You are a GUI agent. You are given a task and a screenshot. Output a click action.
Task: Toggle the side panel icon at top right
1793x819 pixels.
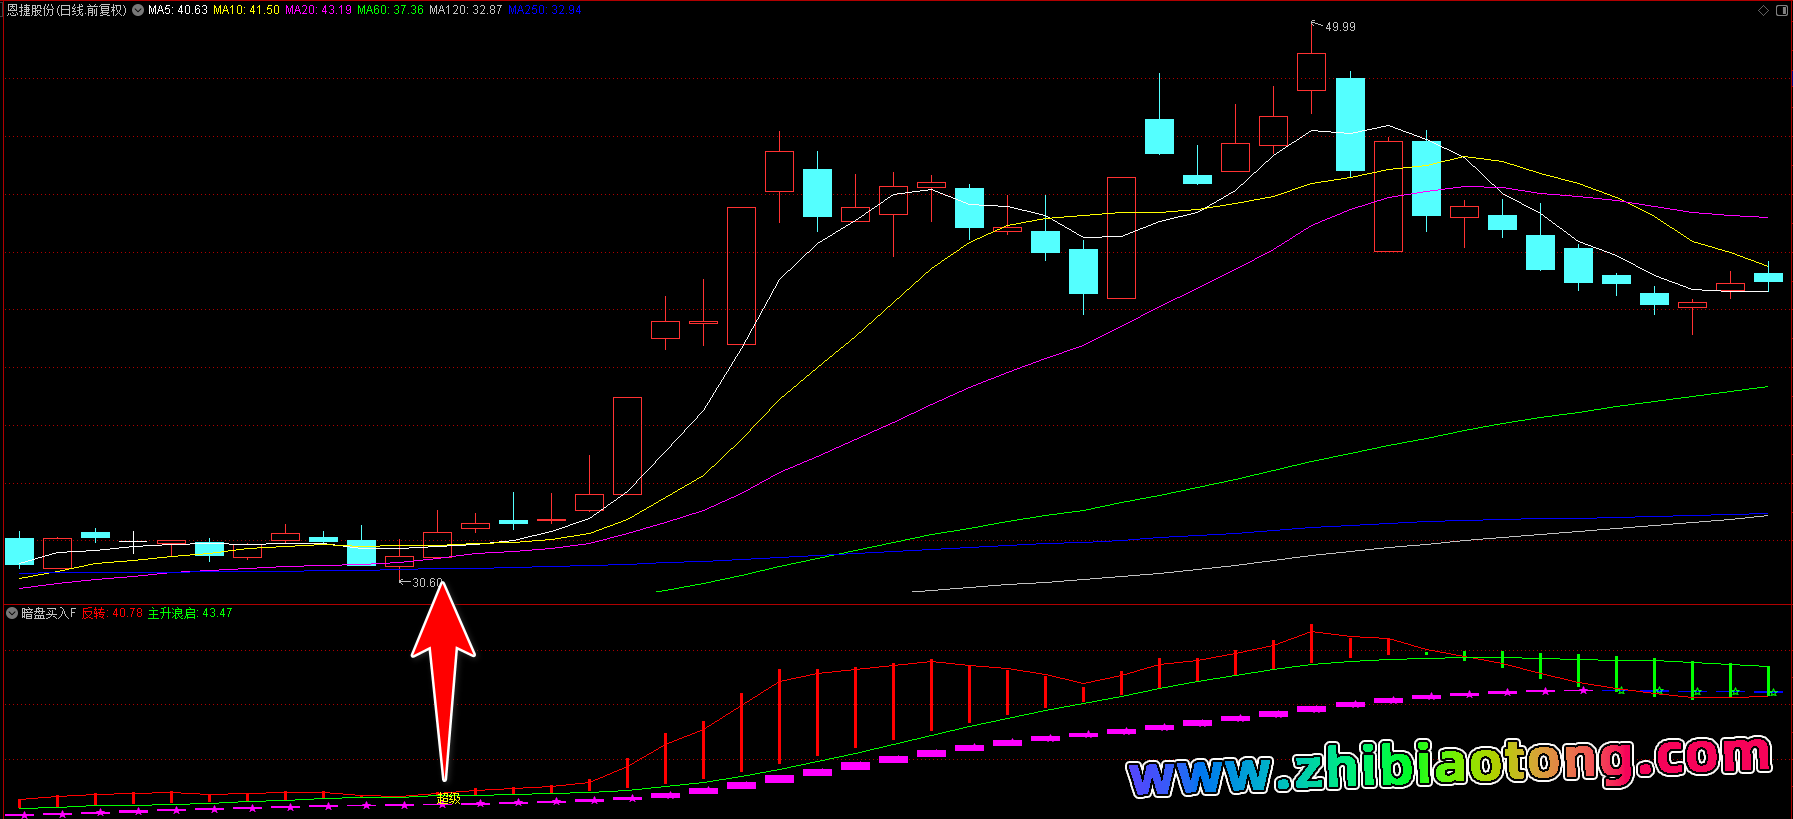(x=1781, y=10)
